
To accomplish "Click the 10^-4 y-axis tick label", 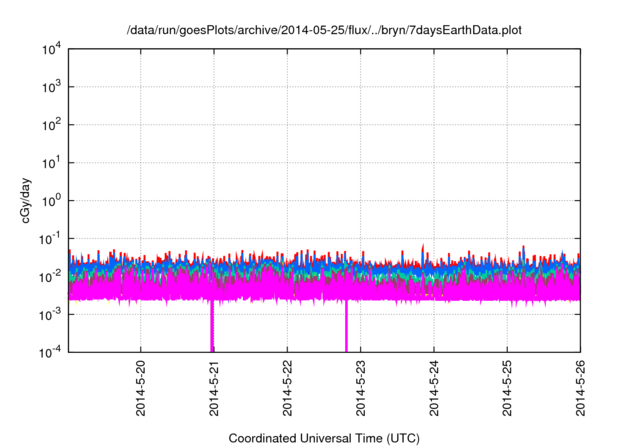I will click(50, 352).
